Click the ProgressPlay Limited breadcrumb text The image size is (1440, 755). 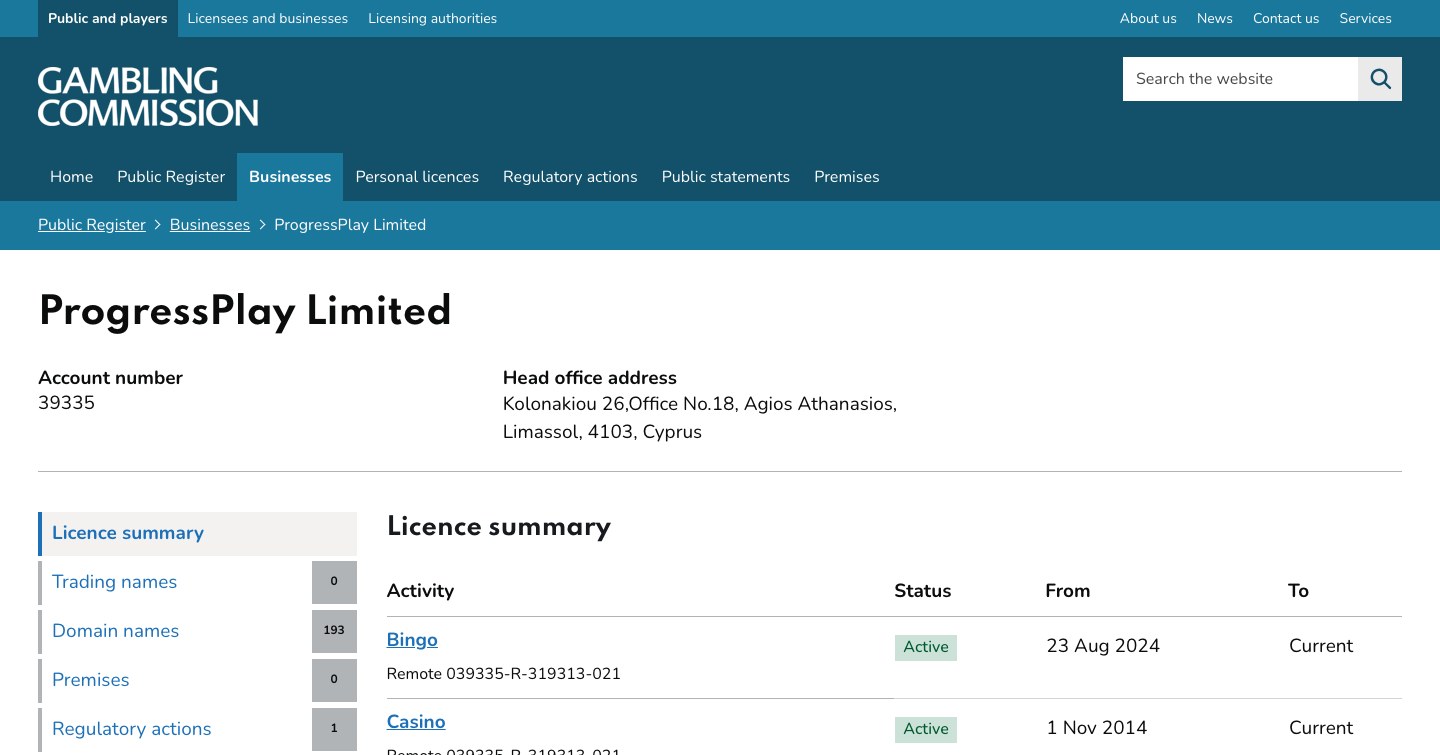click(x=350, y=225)
